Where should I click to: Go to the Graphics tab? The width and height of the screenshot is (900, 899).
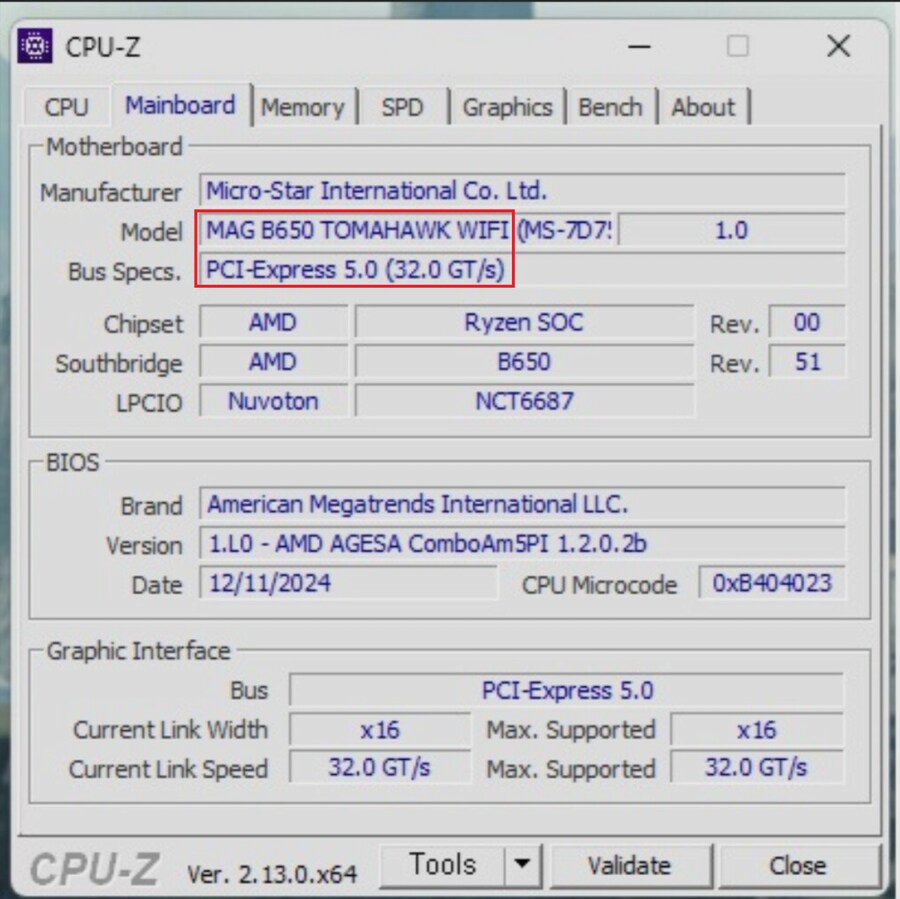pyautogui.click(x=507, y=107)
